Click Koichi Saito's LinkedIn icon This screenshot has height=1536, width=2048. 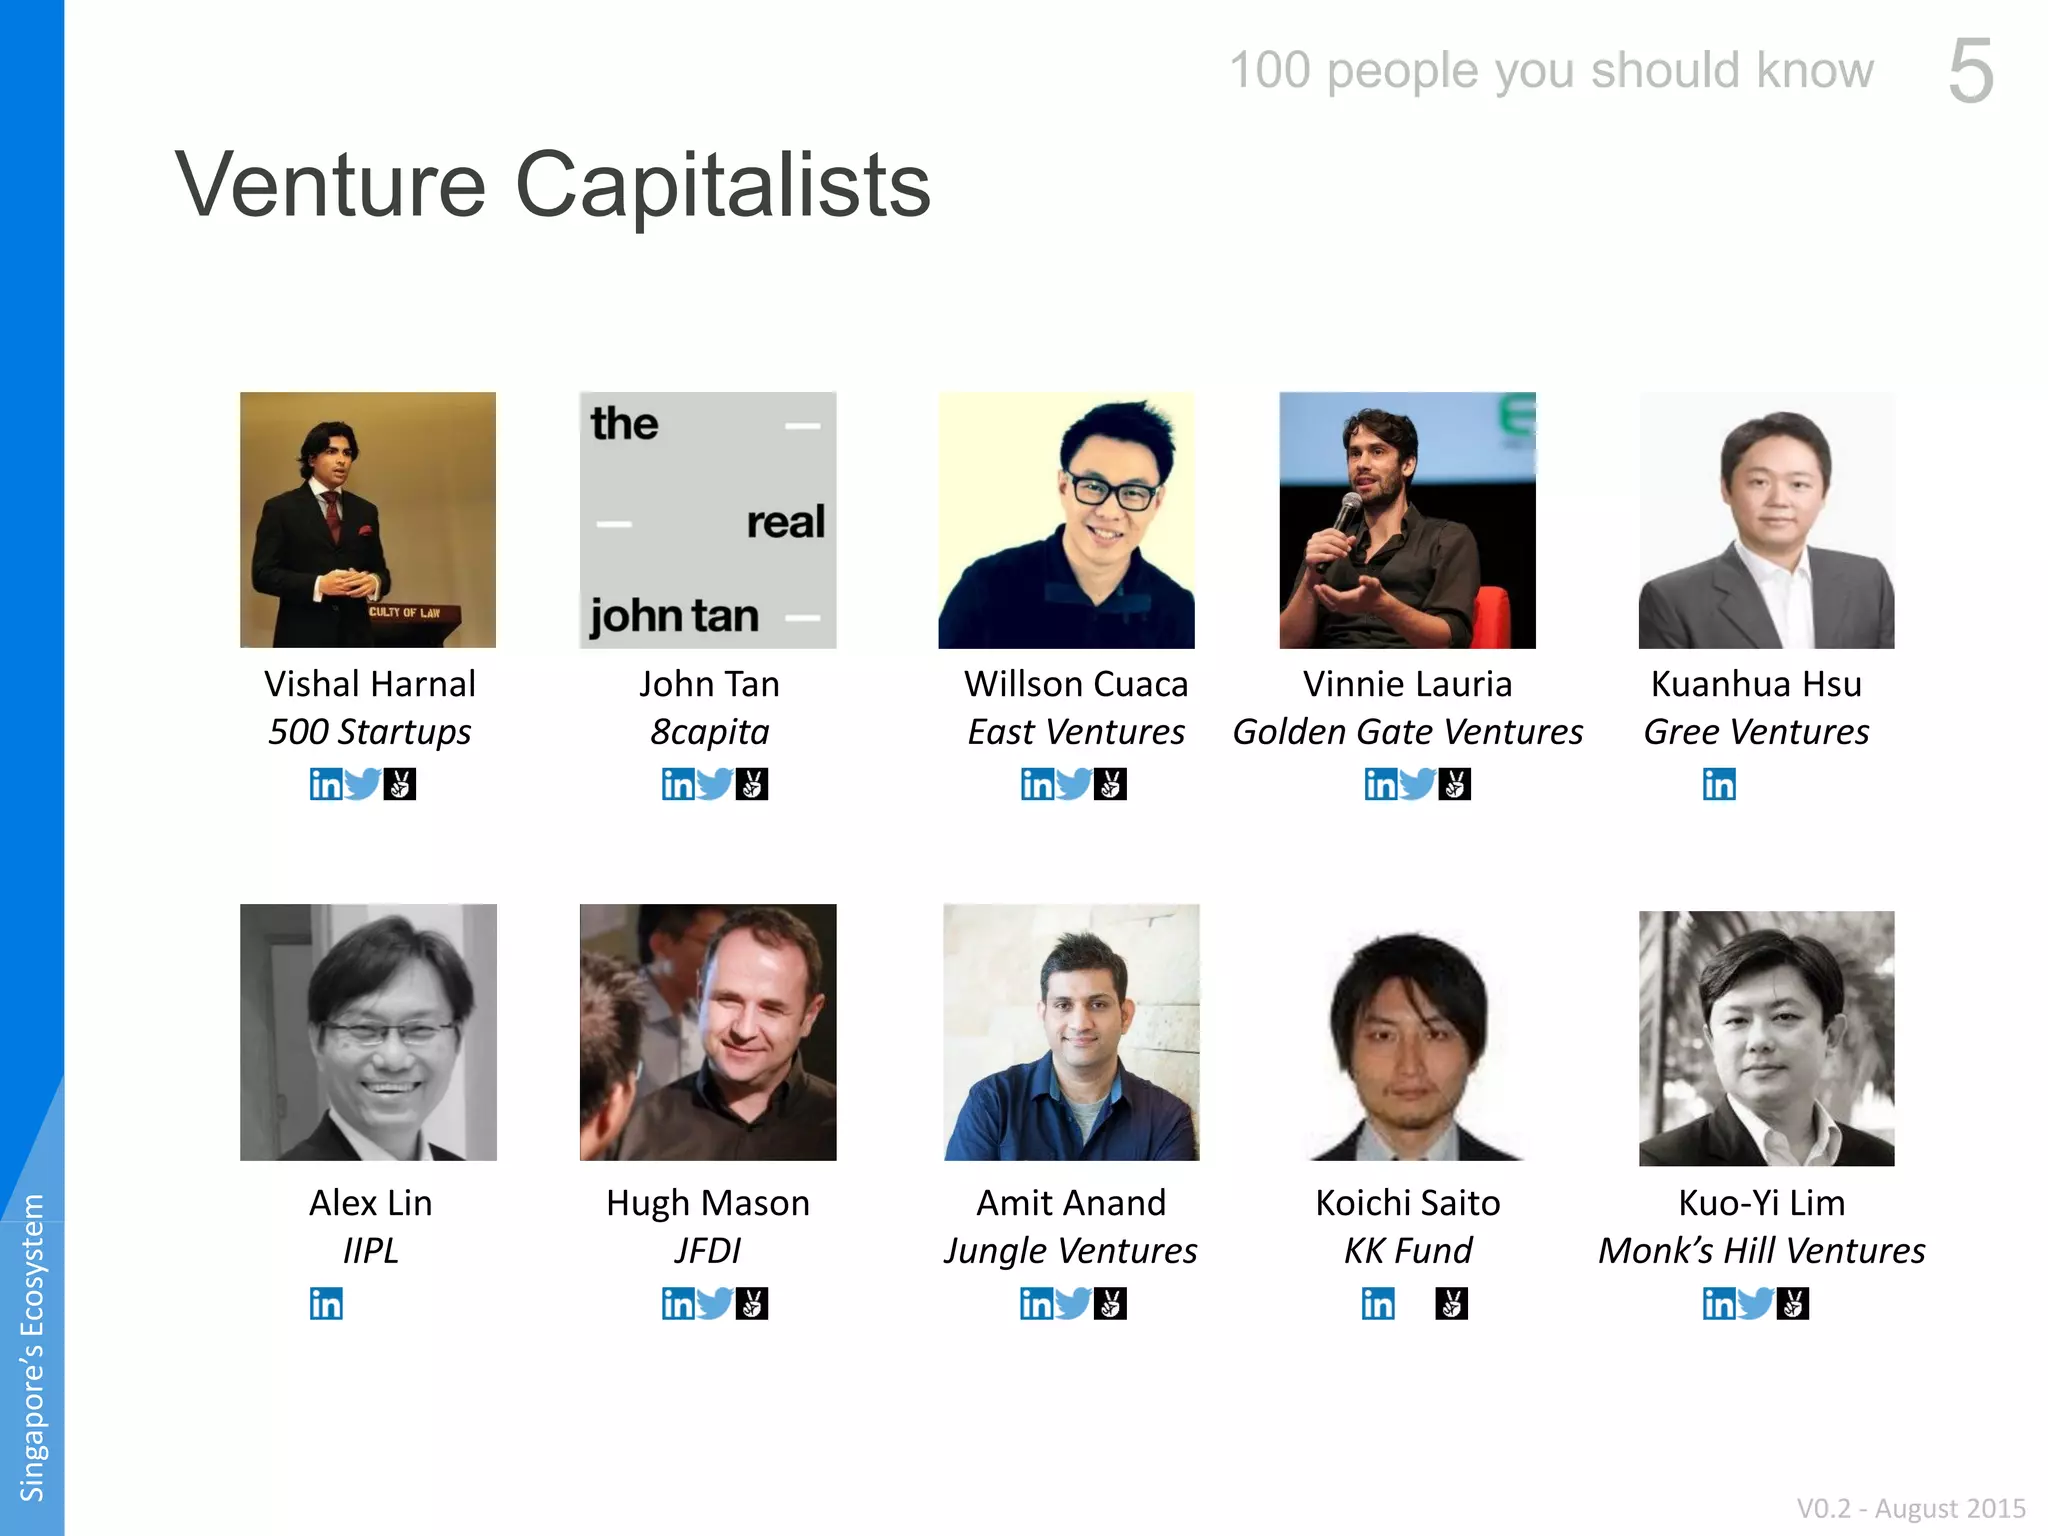1378,1303
